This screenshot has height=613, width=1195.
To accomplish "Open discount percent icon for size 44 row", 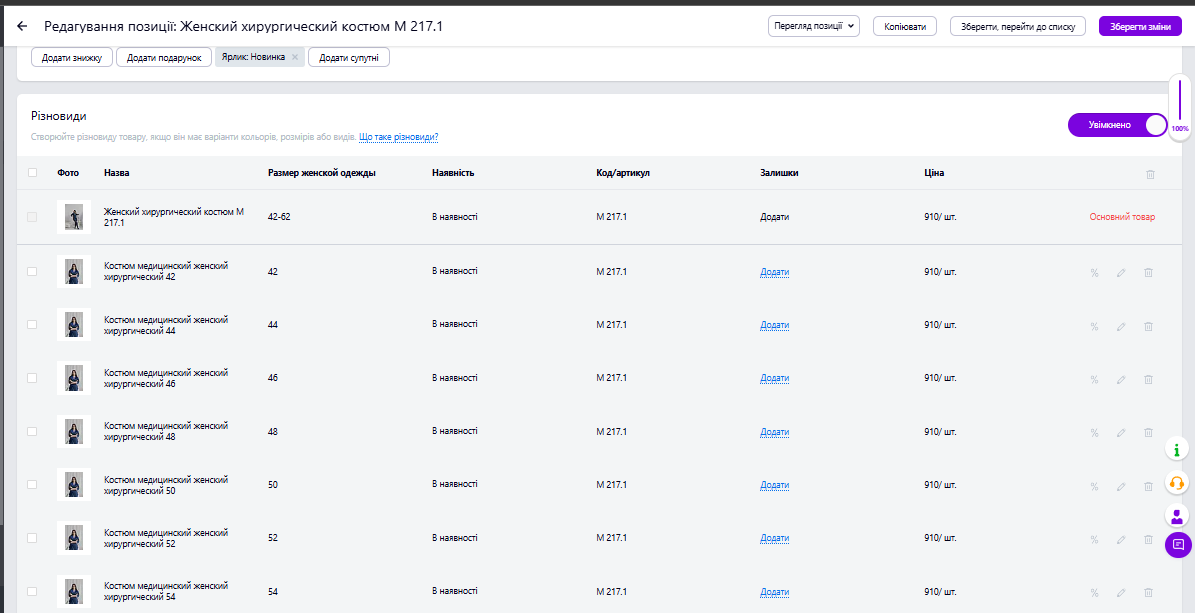I will (1094, 326).
